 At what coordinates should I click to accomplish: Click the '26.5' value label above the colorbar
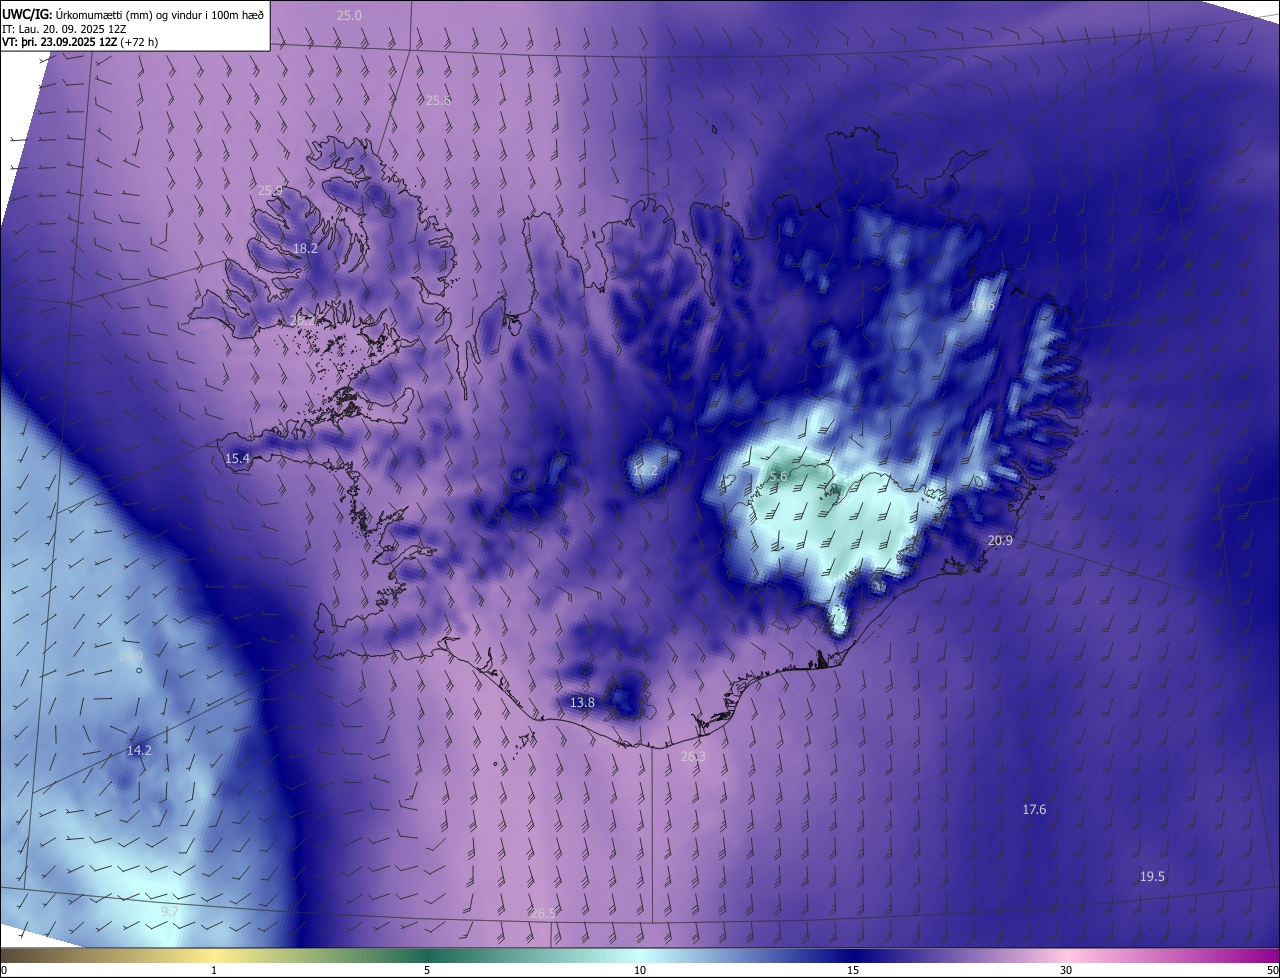pyautogui.click(x=543, y=914)
